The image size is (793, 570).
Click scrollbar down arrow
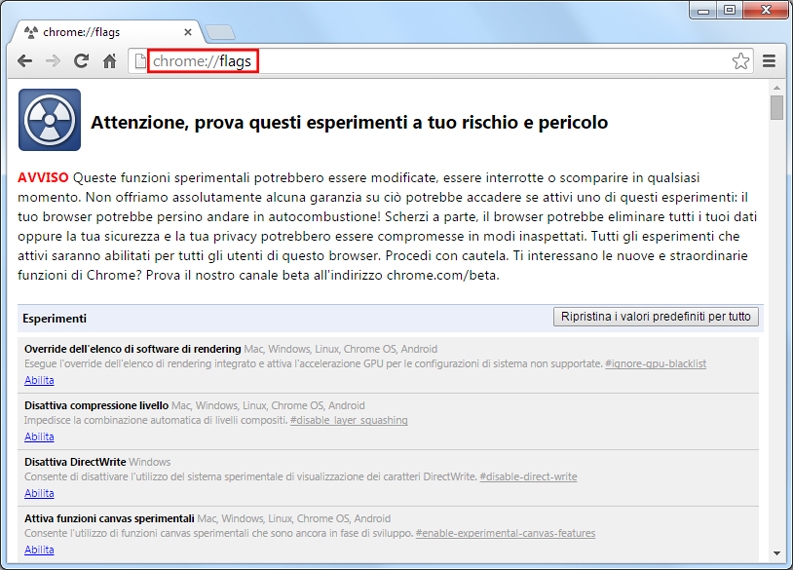click(x=777, y=553)
